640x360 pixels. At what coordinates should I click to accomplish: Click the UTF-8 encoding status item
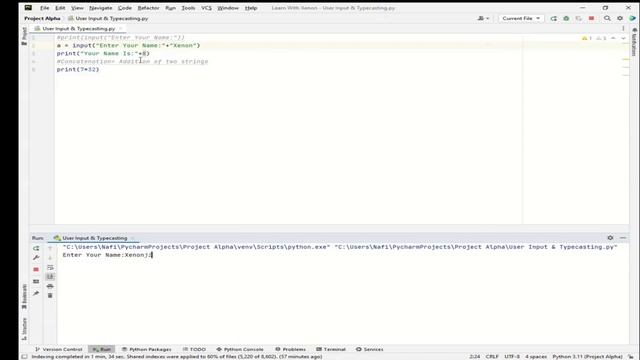tap(512, 356)
